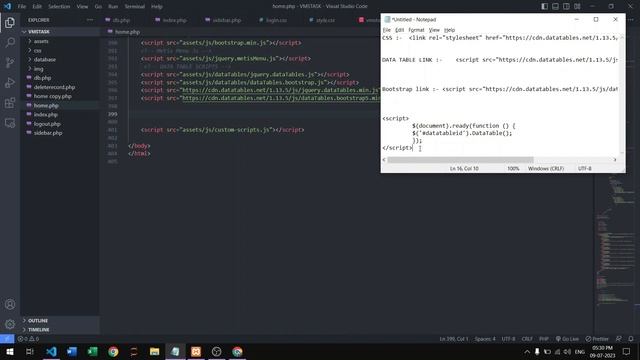Open the Extensions view
640x360 pixels.
(10, 102)
